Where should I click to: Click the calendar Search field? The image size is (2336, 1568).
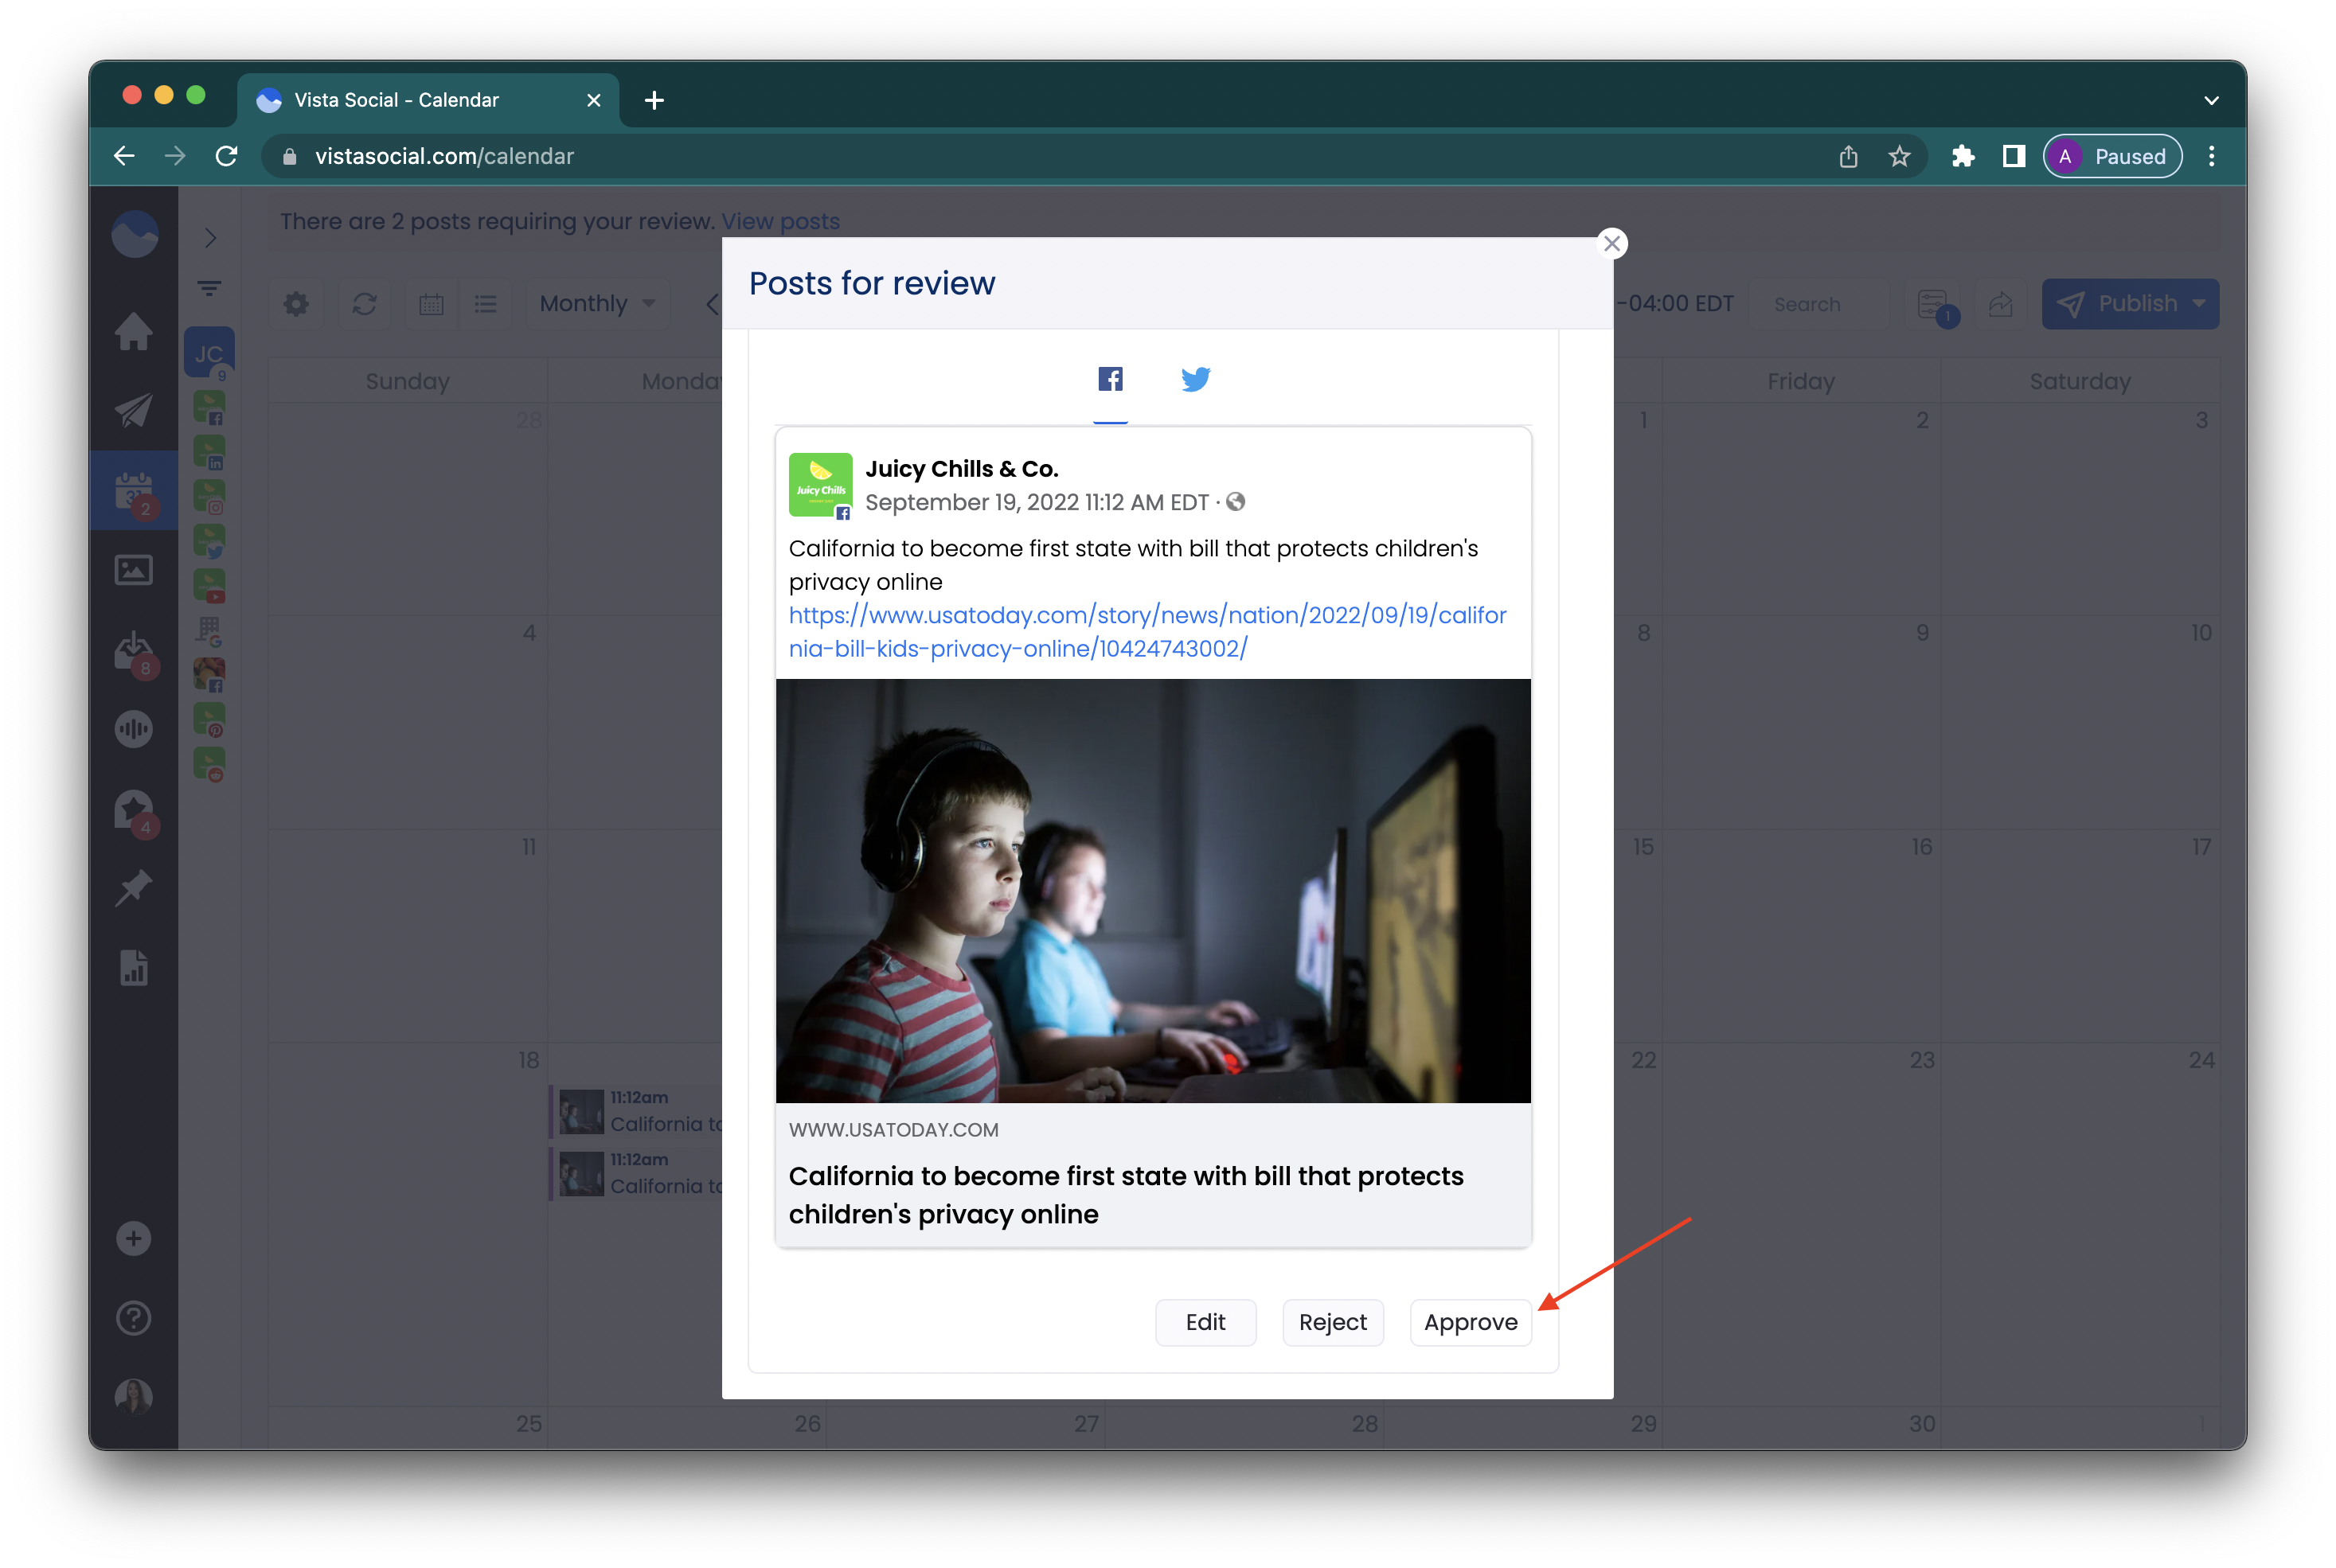1820,304
